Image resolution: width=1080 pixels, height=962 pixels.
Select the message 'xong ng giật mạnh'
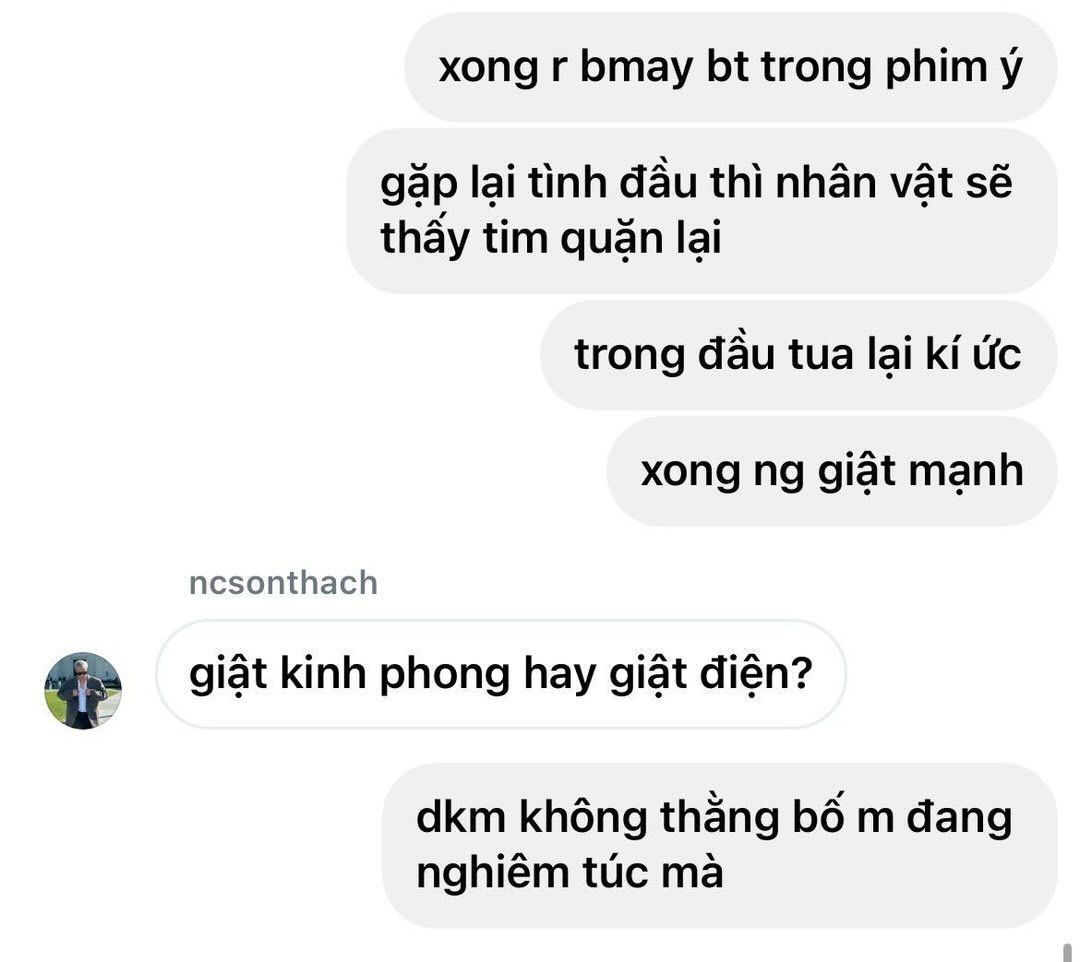(831, 471)
